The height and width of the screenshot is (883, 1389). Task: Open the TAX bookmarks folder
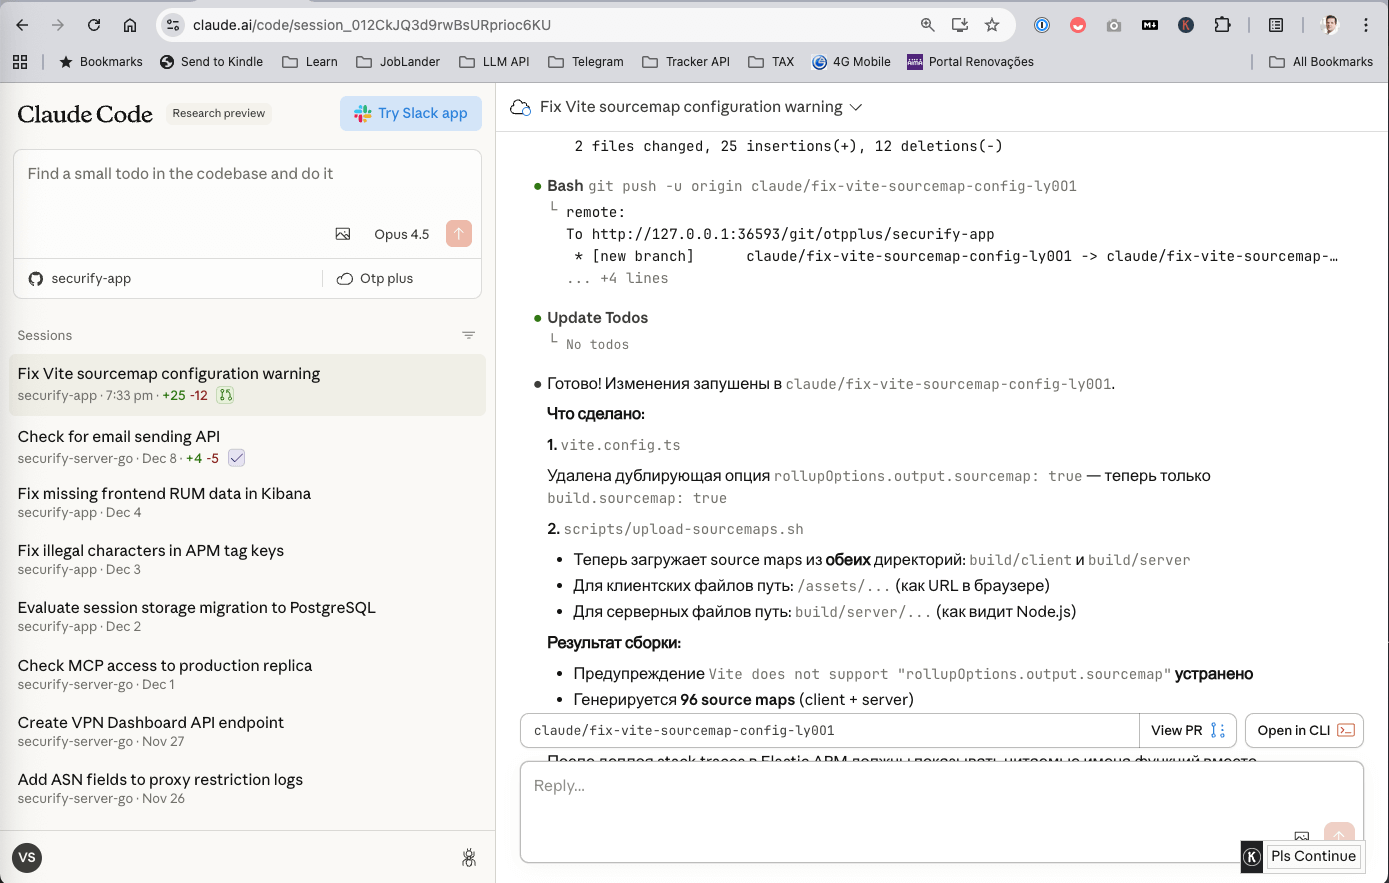point(771,61)
